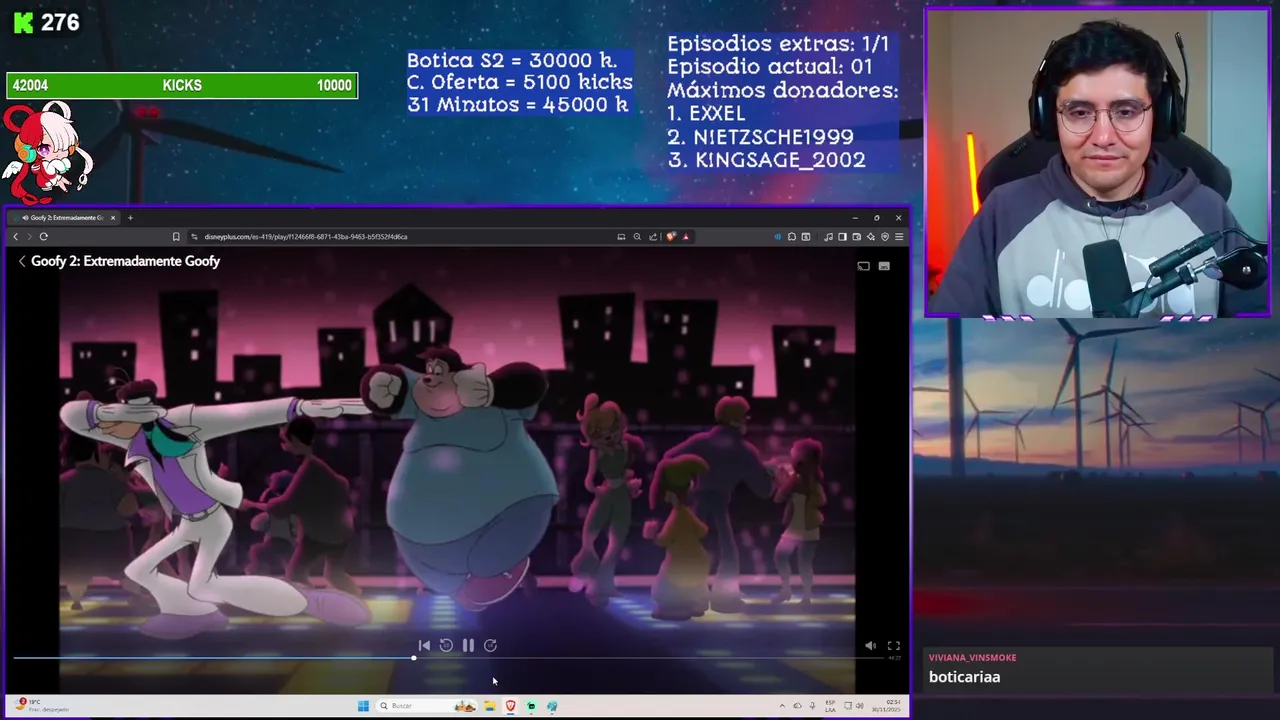Skip forward ten seconds in the video

pos(490,645)
